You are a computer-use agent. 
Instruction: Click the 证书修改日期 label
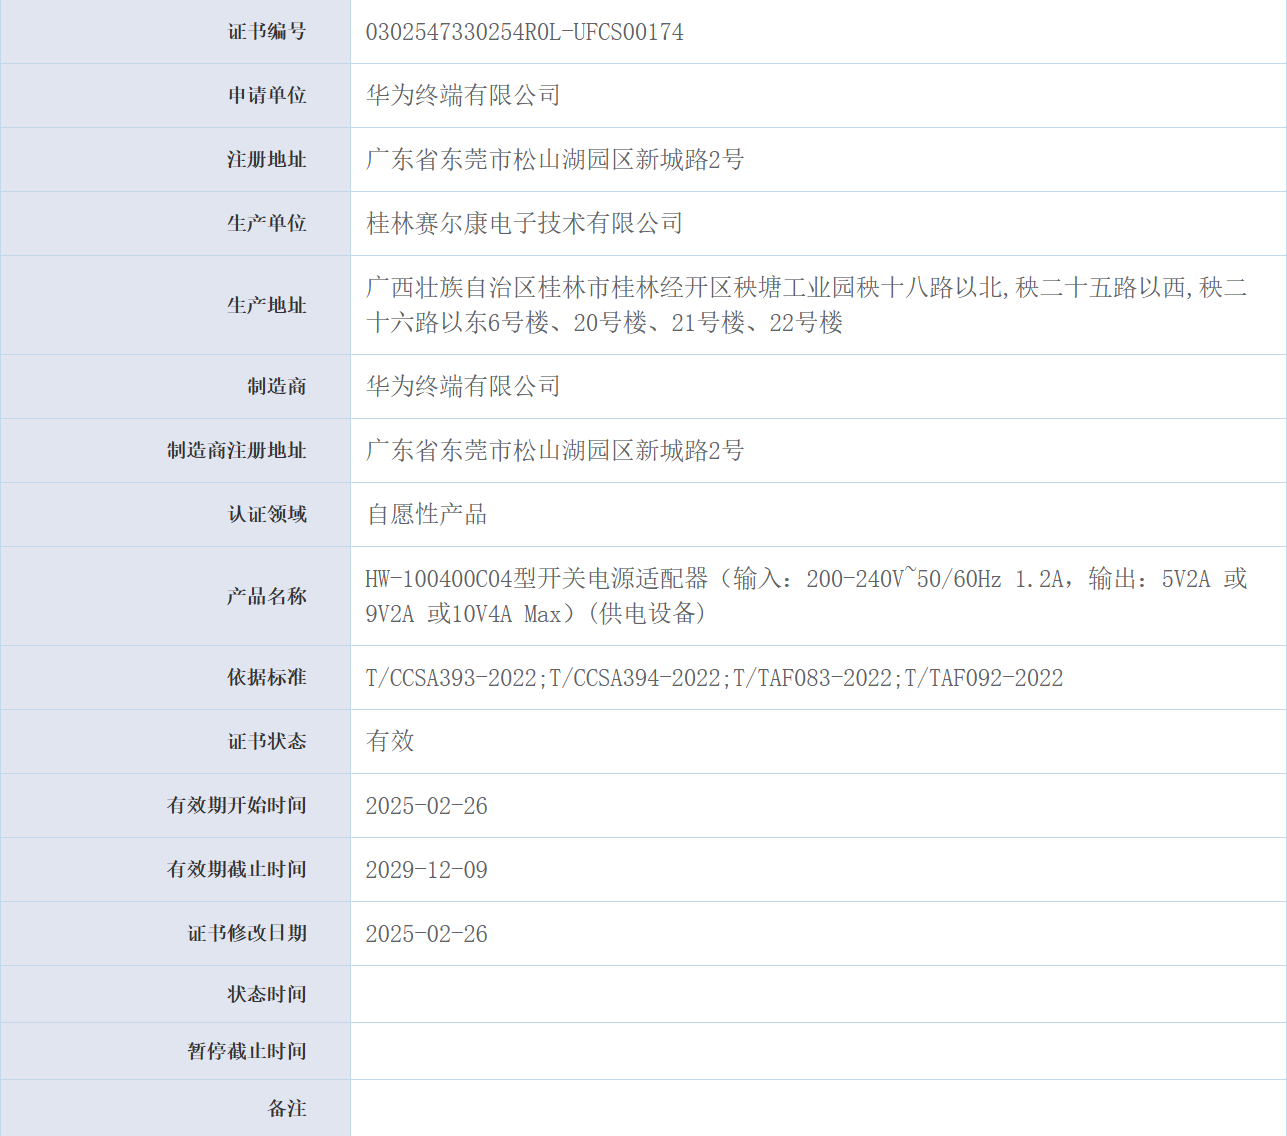[247, 934]
